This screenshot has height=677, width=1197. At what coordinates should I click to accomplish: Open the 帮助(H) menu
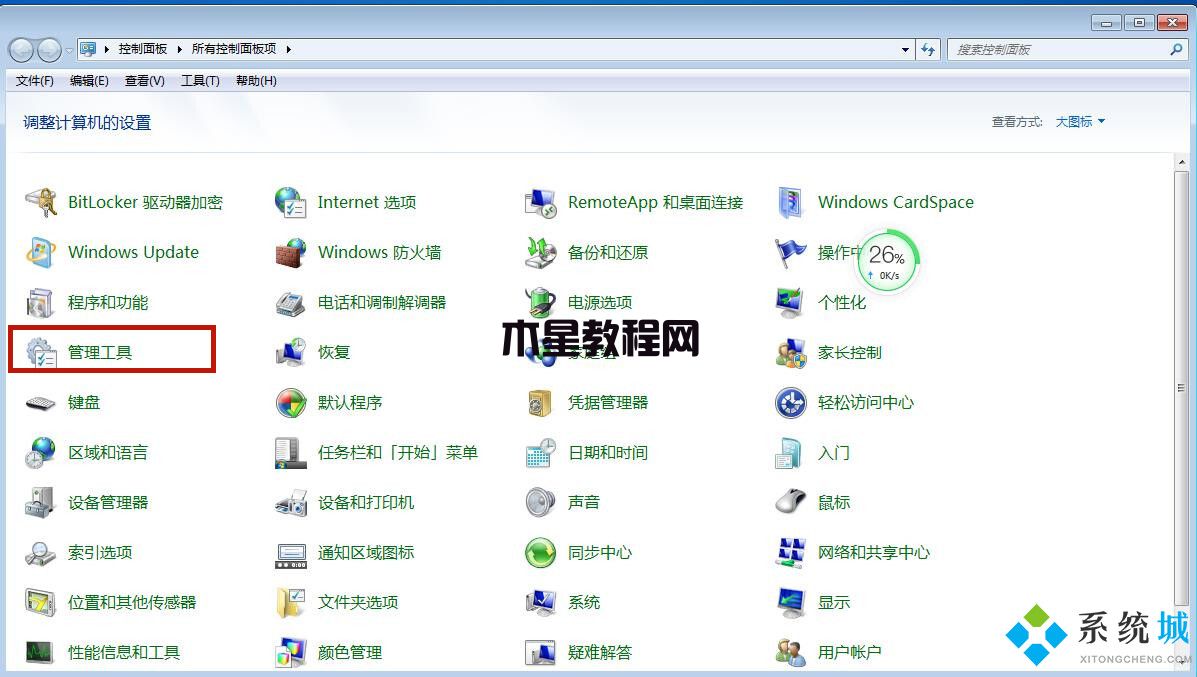[256, 81]
